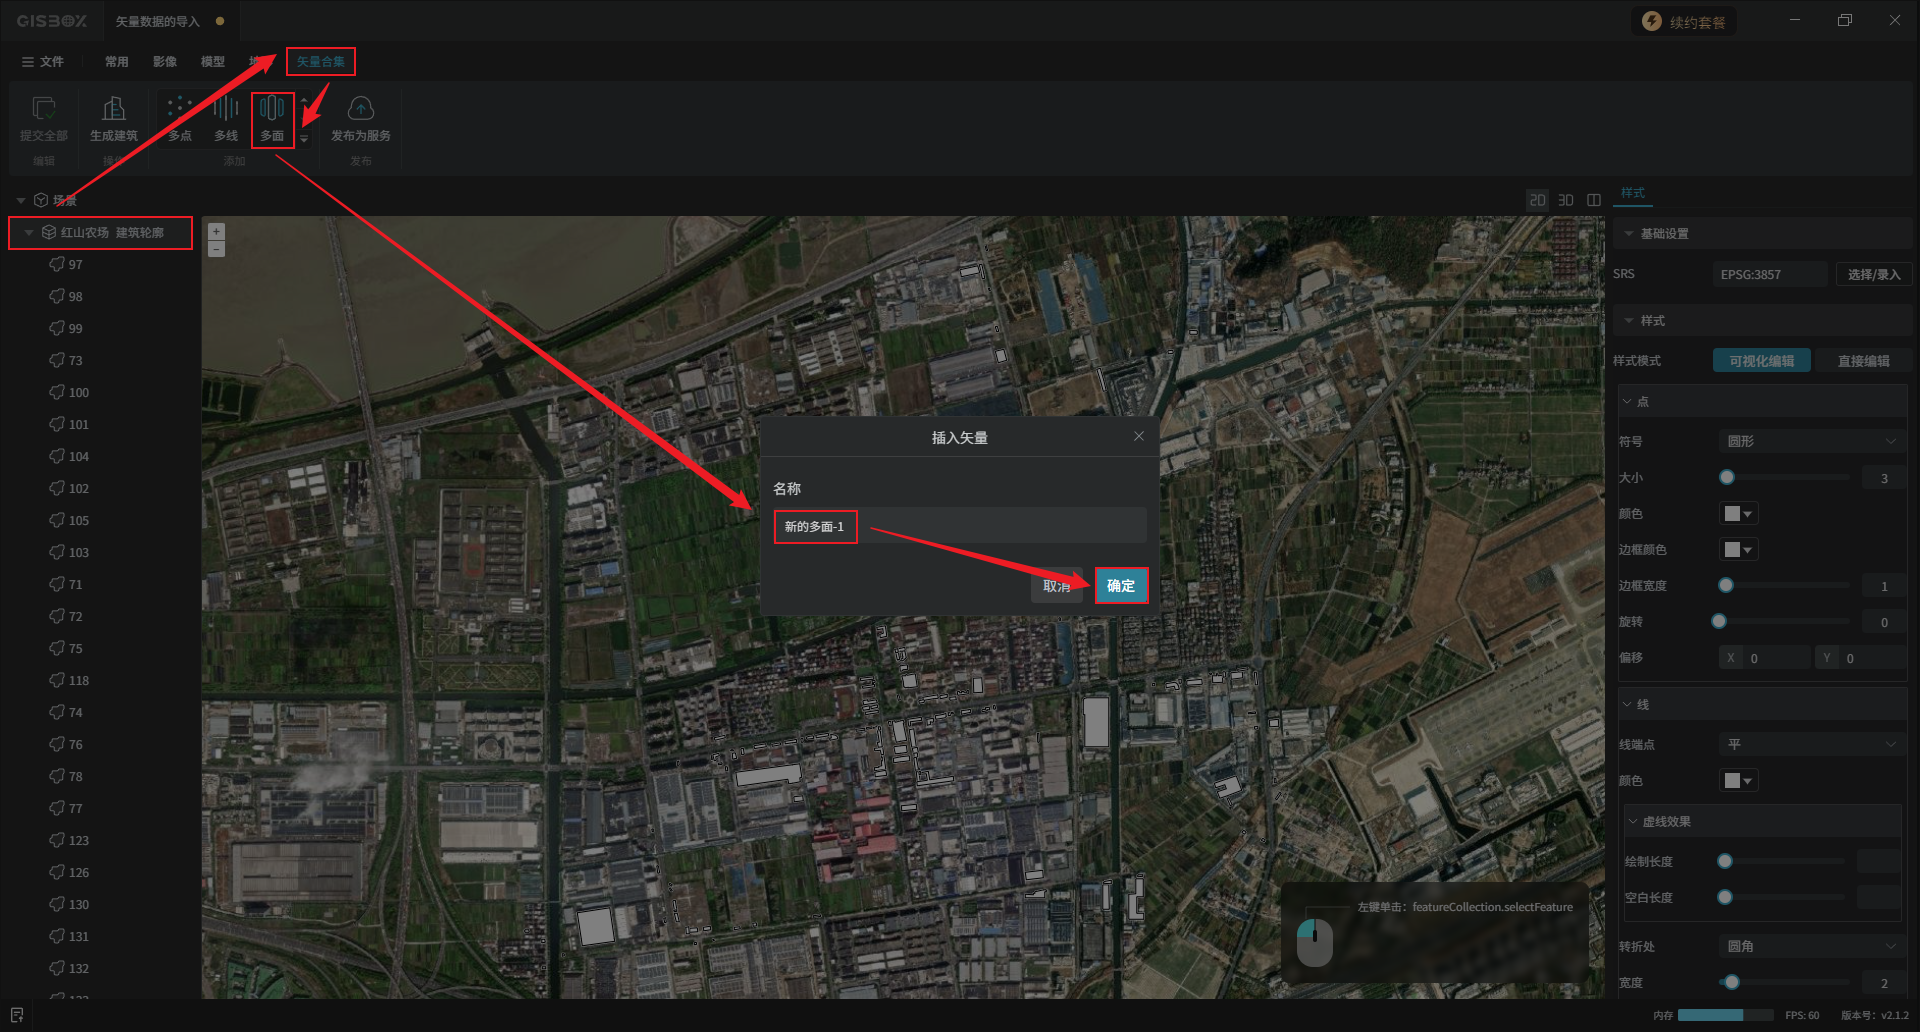Close the 插入矢量 dialog
Viewport: 1920px width, 1032px height.
pyautogui.click(x=1139, y=436)
